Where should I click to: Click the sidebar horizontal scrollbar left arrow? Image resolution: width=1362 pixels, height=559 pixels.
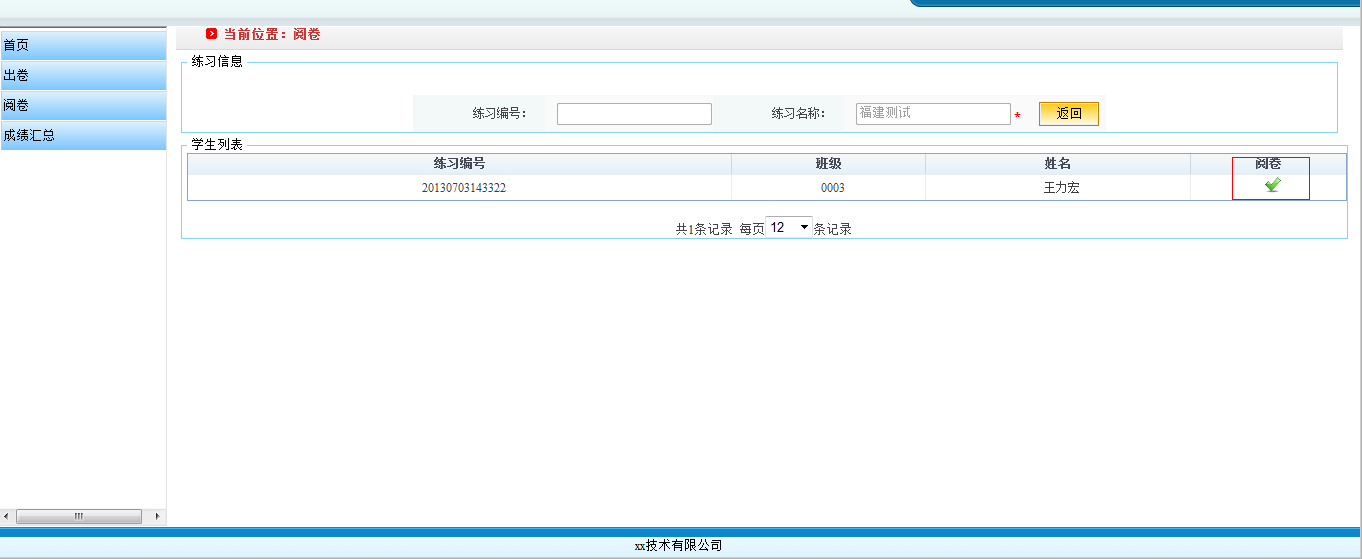pyautogui.click(x=8, y=516)
